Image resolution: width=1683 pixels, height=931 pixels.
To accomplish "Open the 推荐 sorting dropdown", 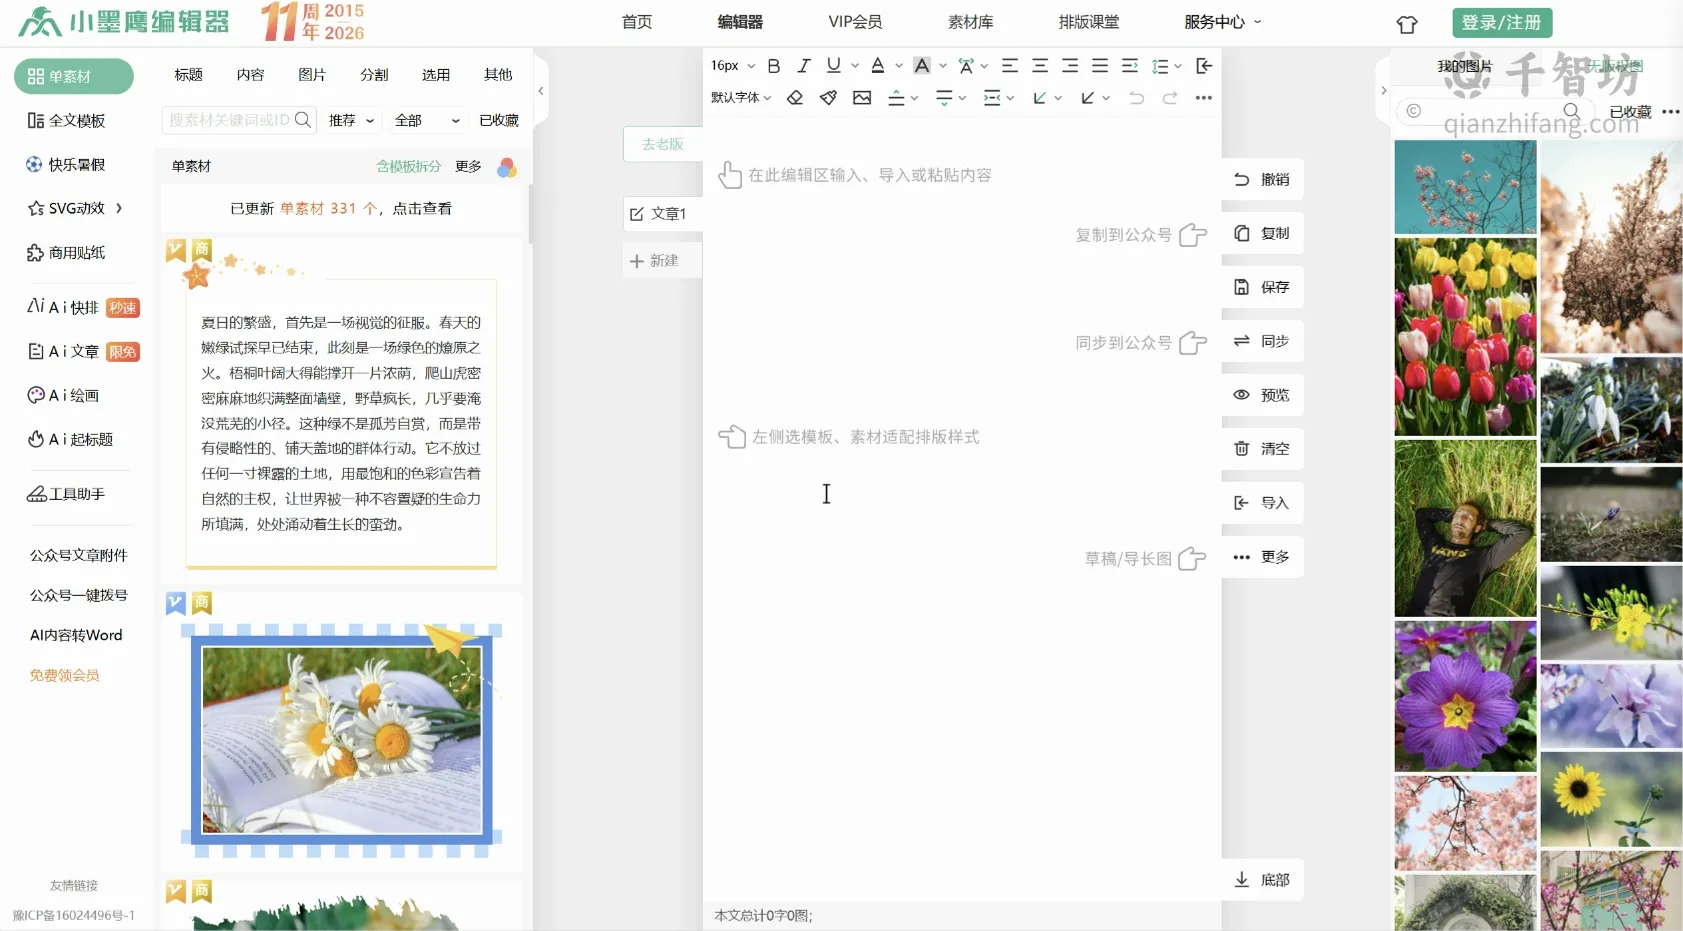I will [x=352, y=120].
